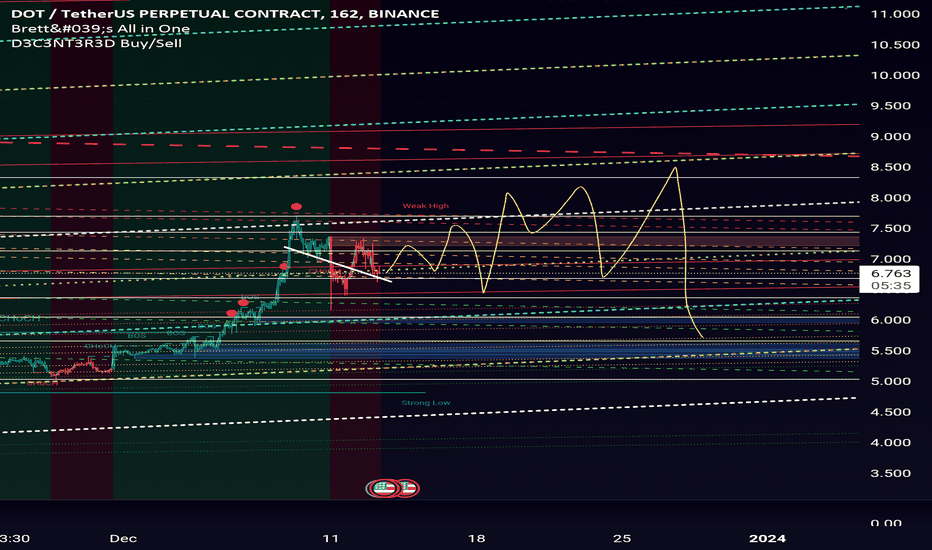
Task: Click the 5.500 price axis label
Action: coord(890,351)
